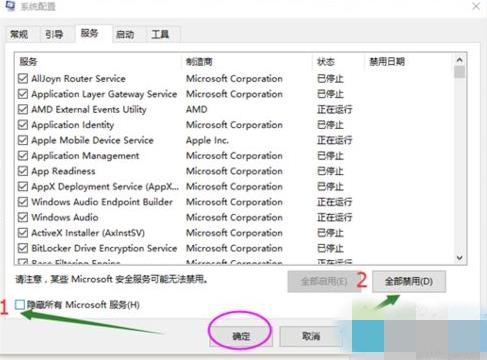Viewport: 487px width, 360px height.
Task: Select Application Management service name
Action: [x=85, y=156]
